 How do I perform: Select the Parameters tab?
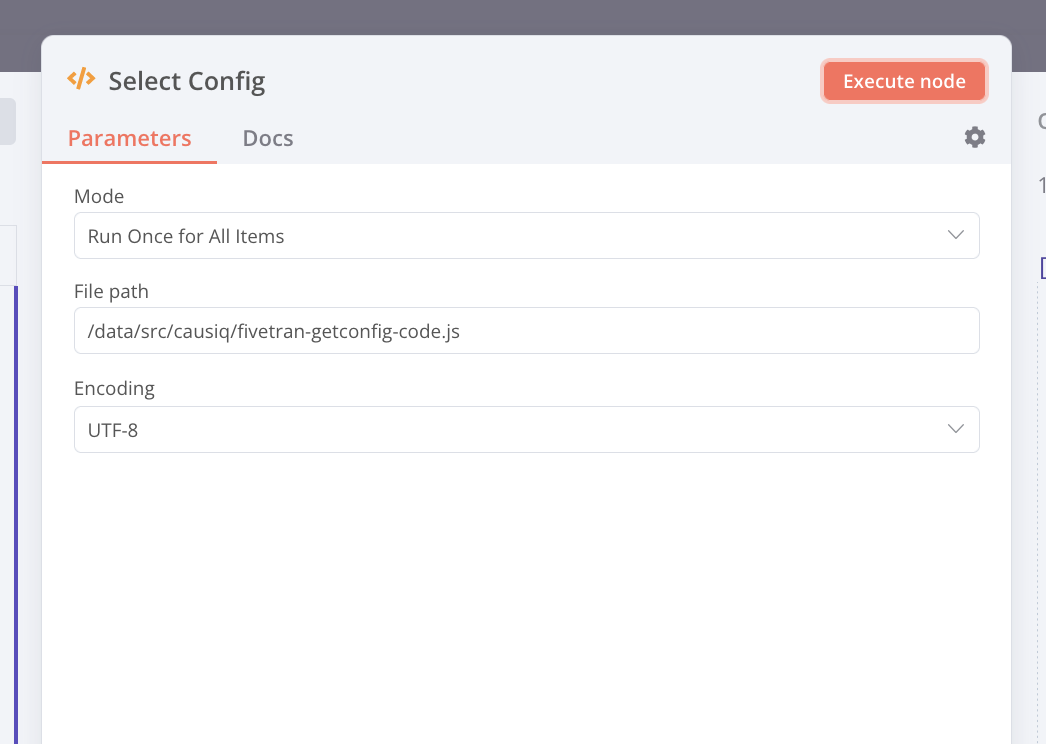(129, 138)
